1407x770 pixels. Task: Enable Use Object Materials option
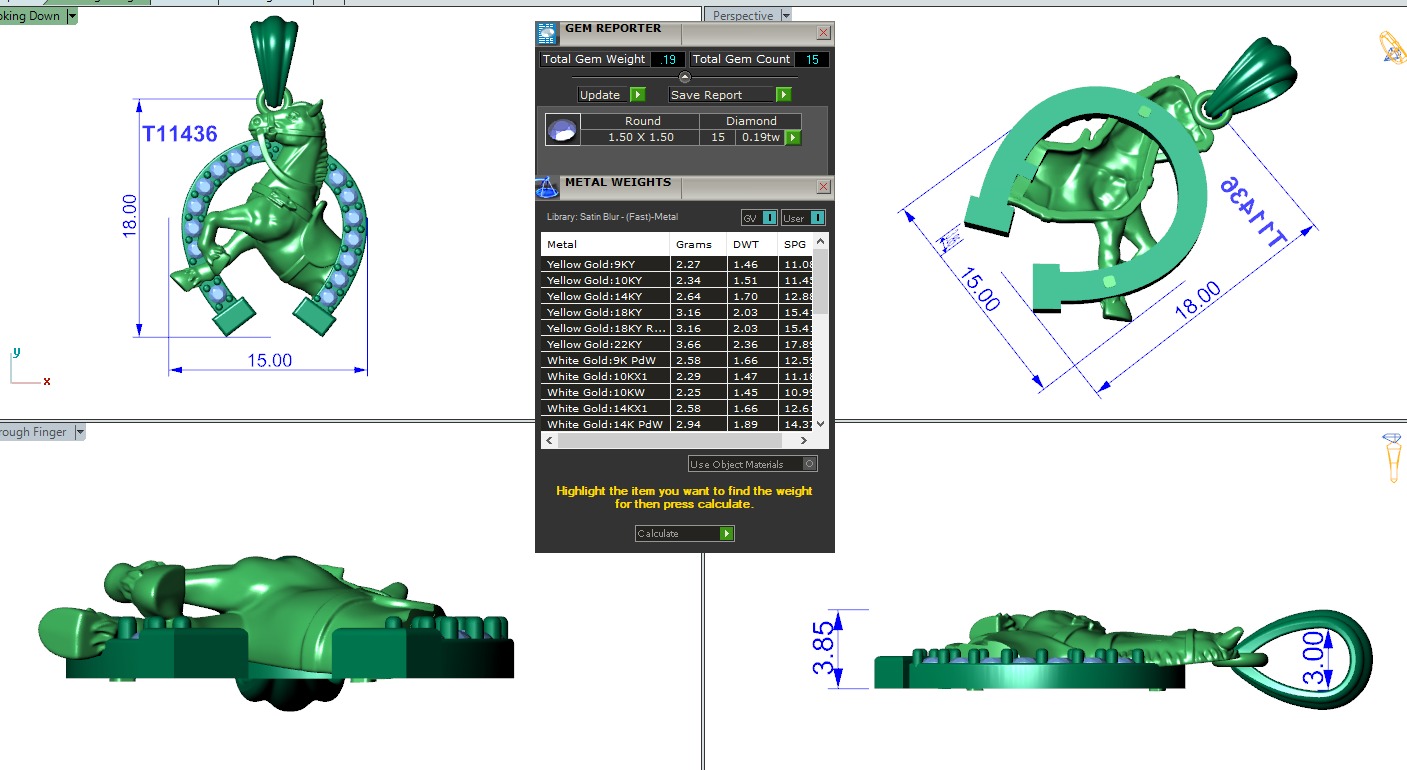[810, 464]
